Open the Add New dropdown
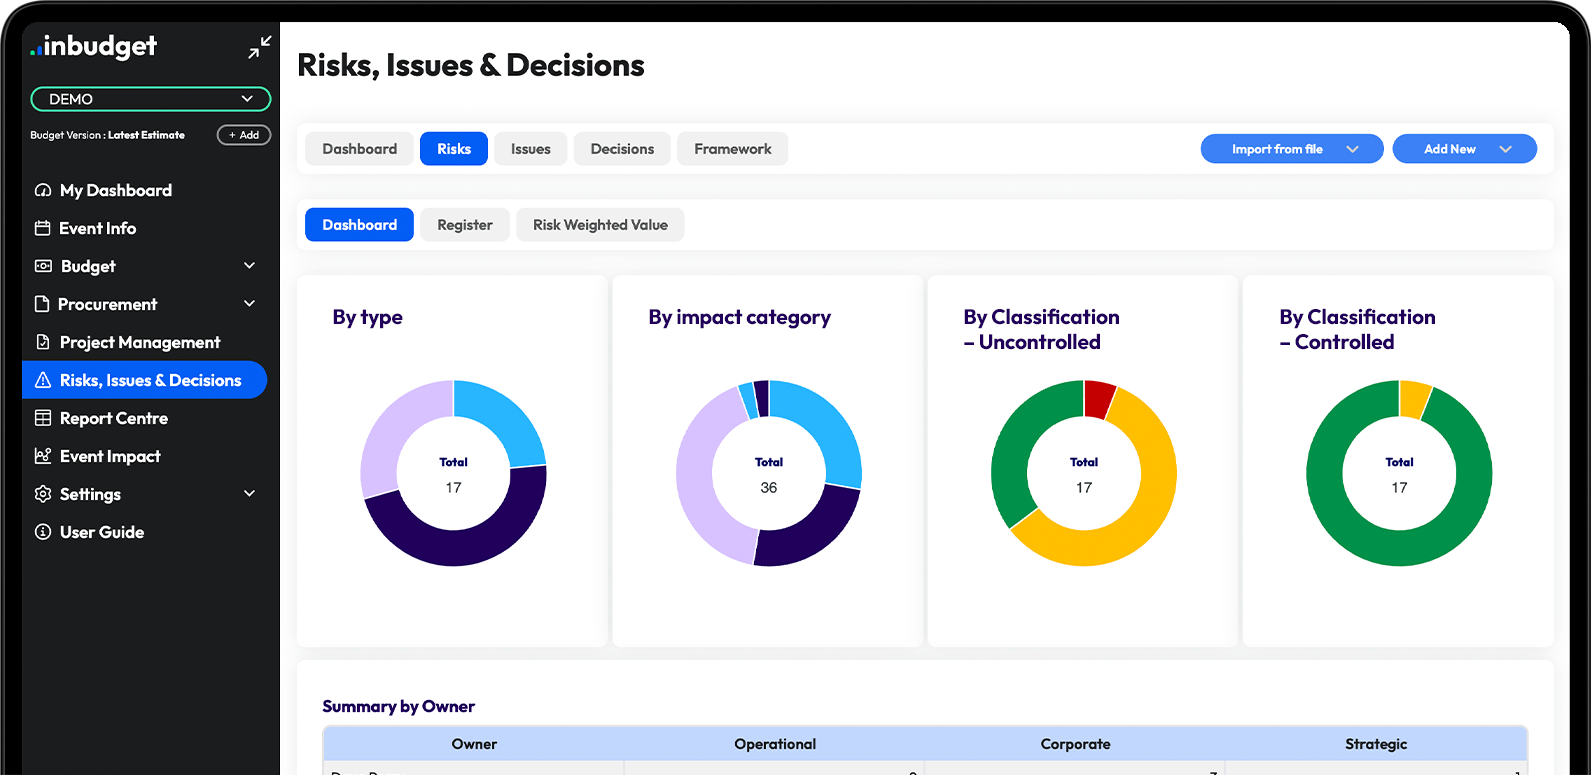The image size is (1591, 775). tap(1465, 149)
